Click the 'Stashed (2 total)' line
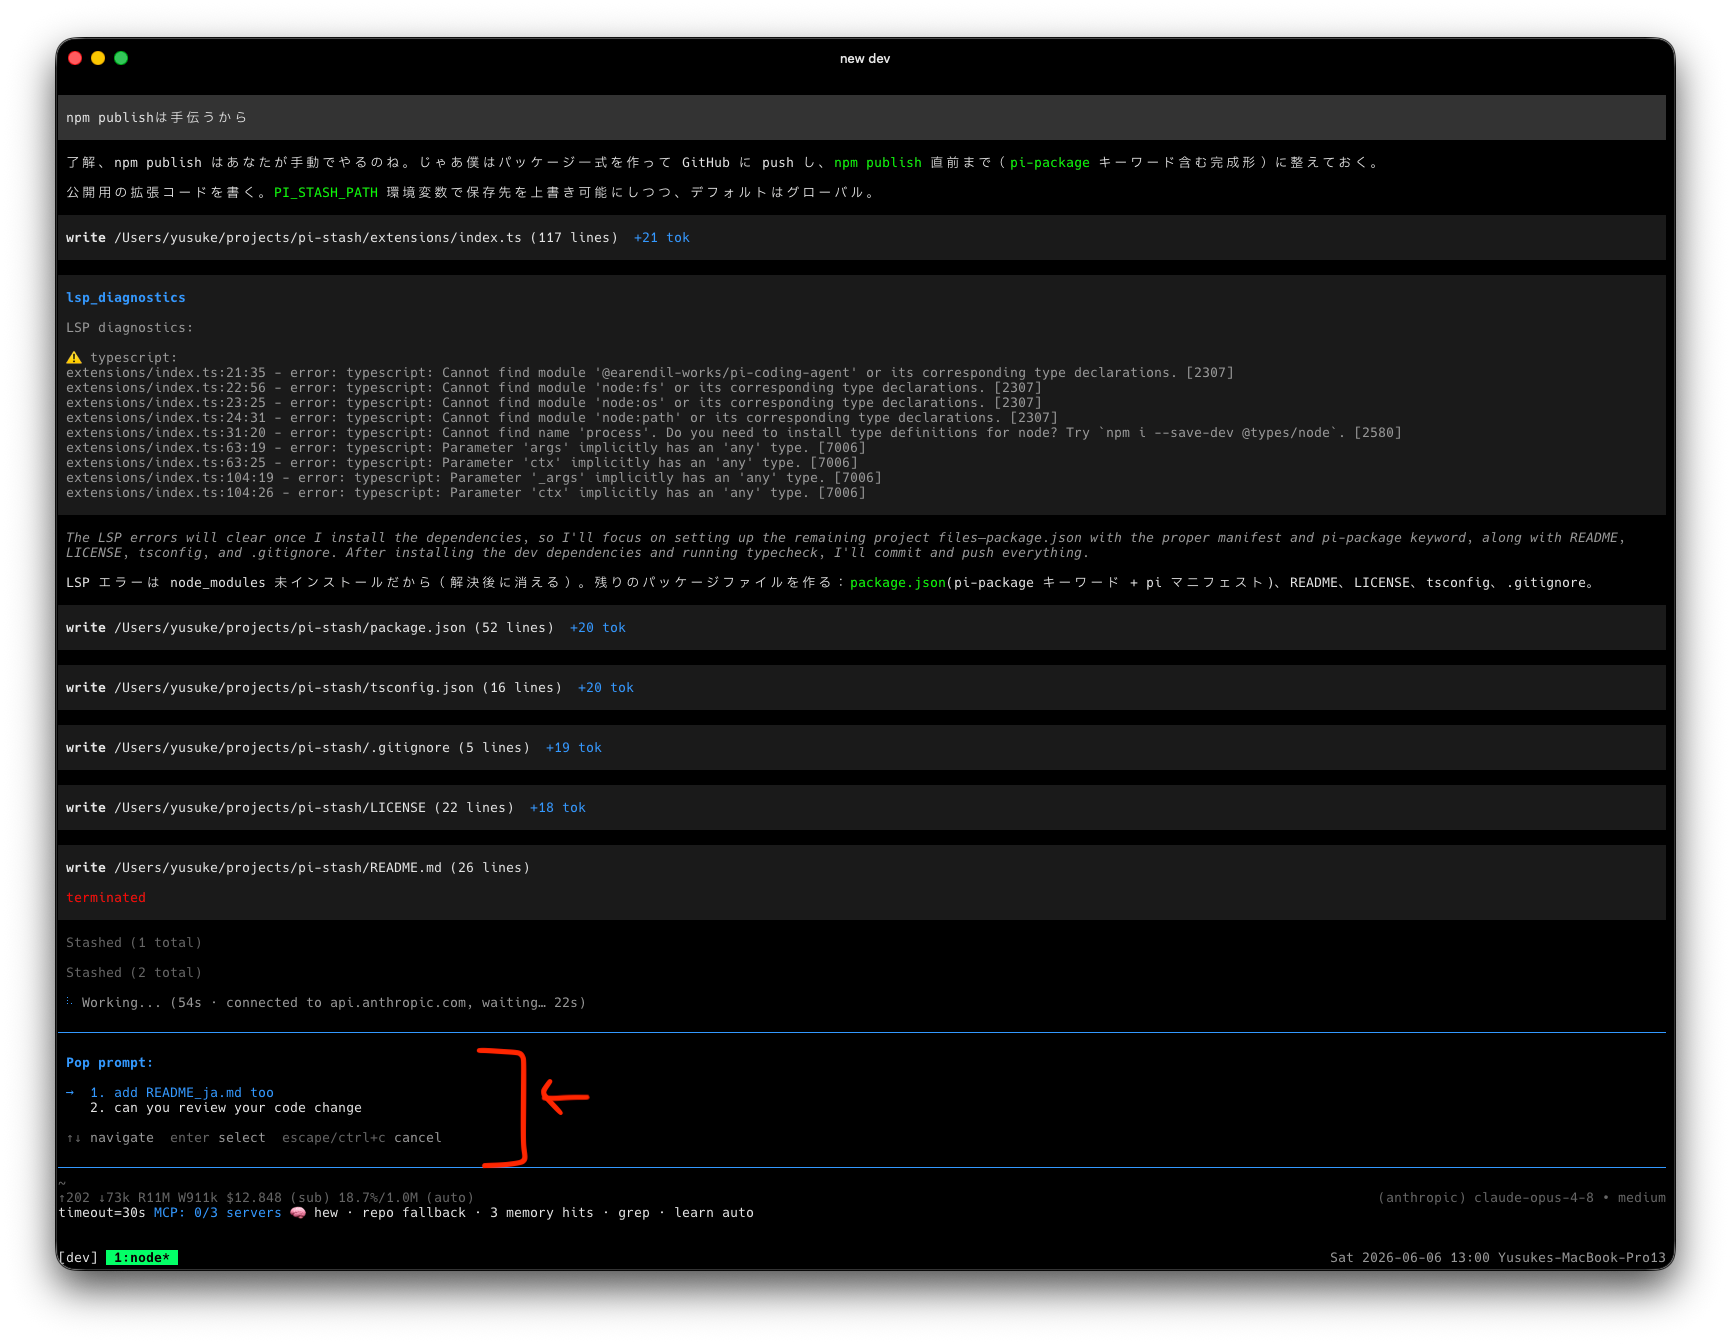1731x1344 pixels. [x=134, y=972]
